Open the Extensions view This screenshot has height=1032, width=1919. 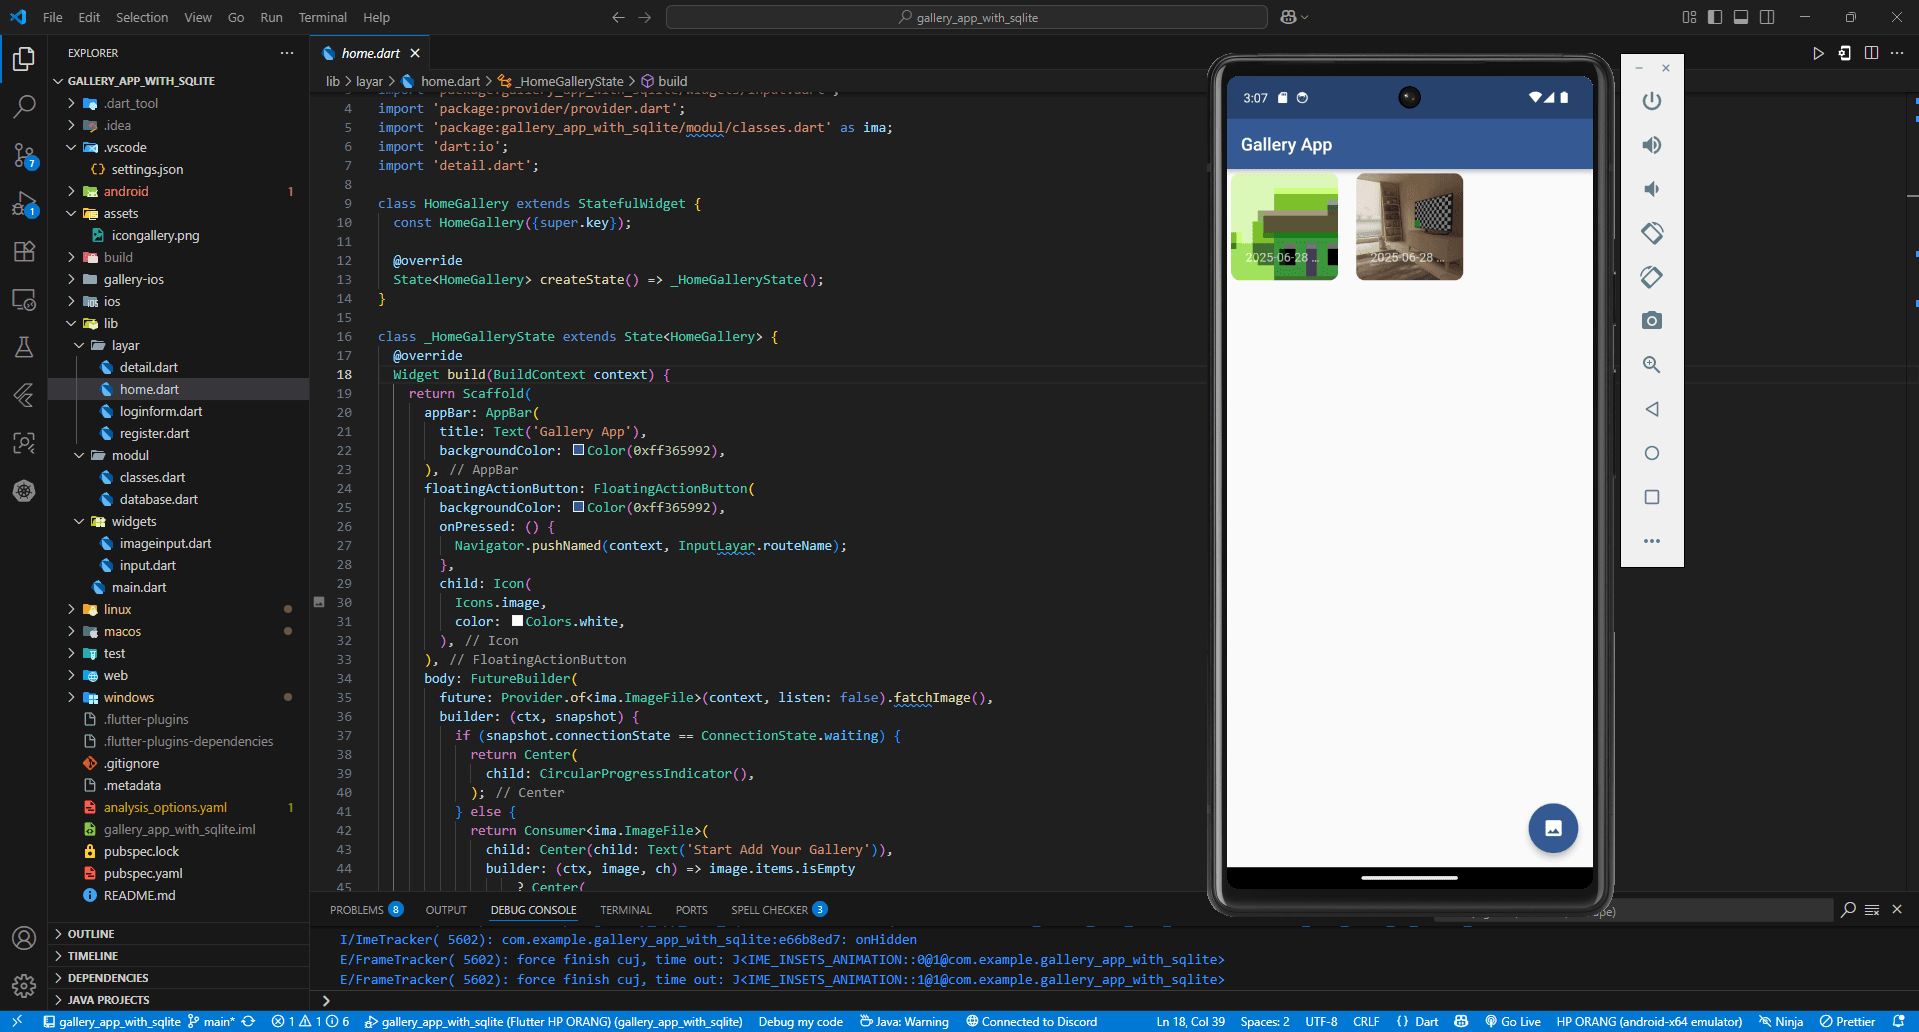(x=24, y=251)
